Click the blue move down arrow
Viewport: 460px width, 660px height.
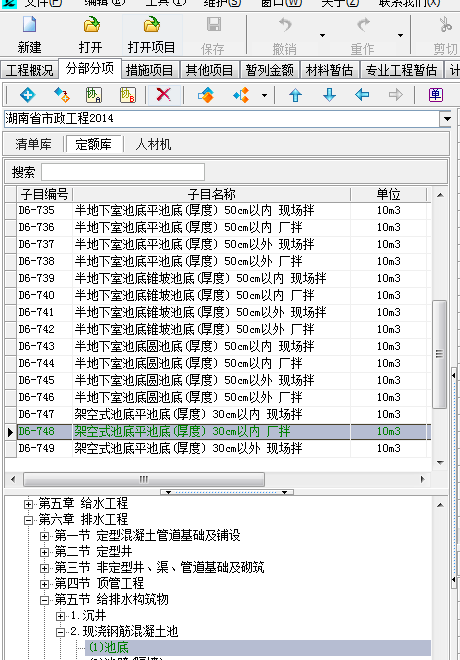[329, 95]
